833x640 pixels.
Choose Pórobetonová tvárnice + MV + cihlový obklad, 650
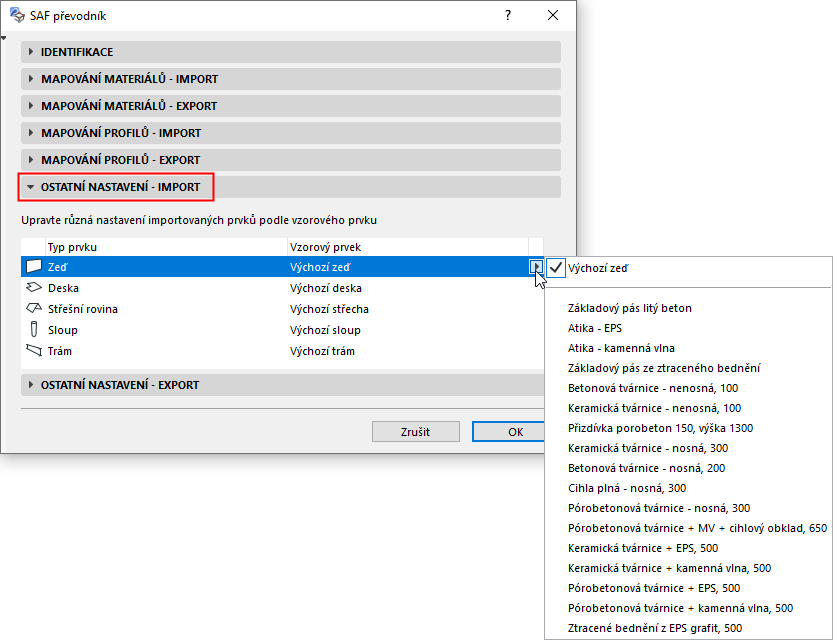pyautogui.click(x=697, y=528)
